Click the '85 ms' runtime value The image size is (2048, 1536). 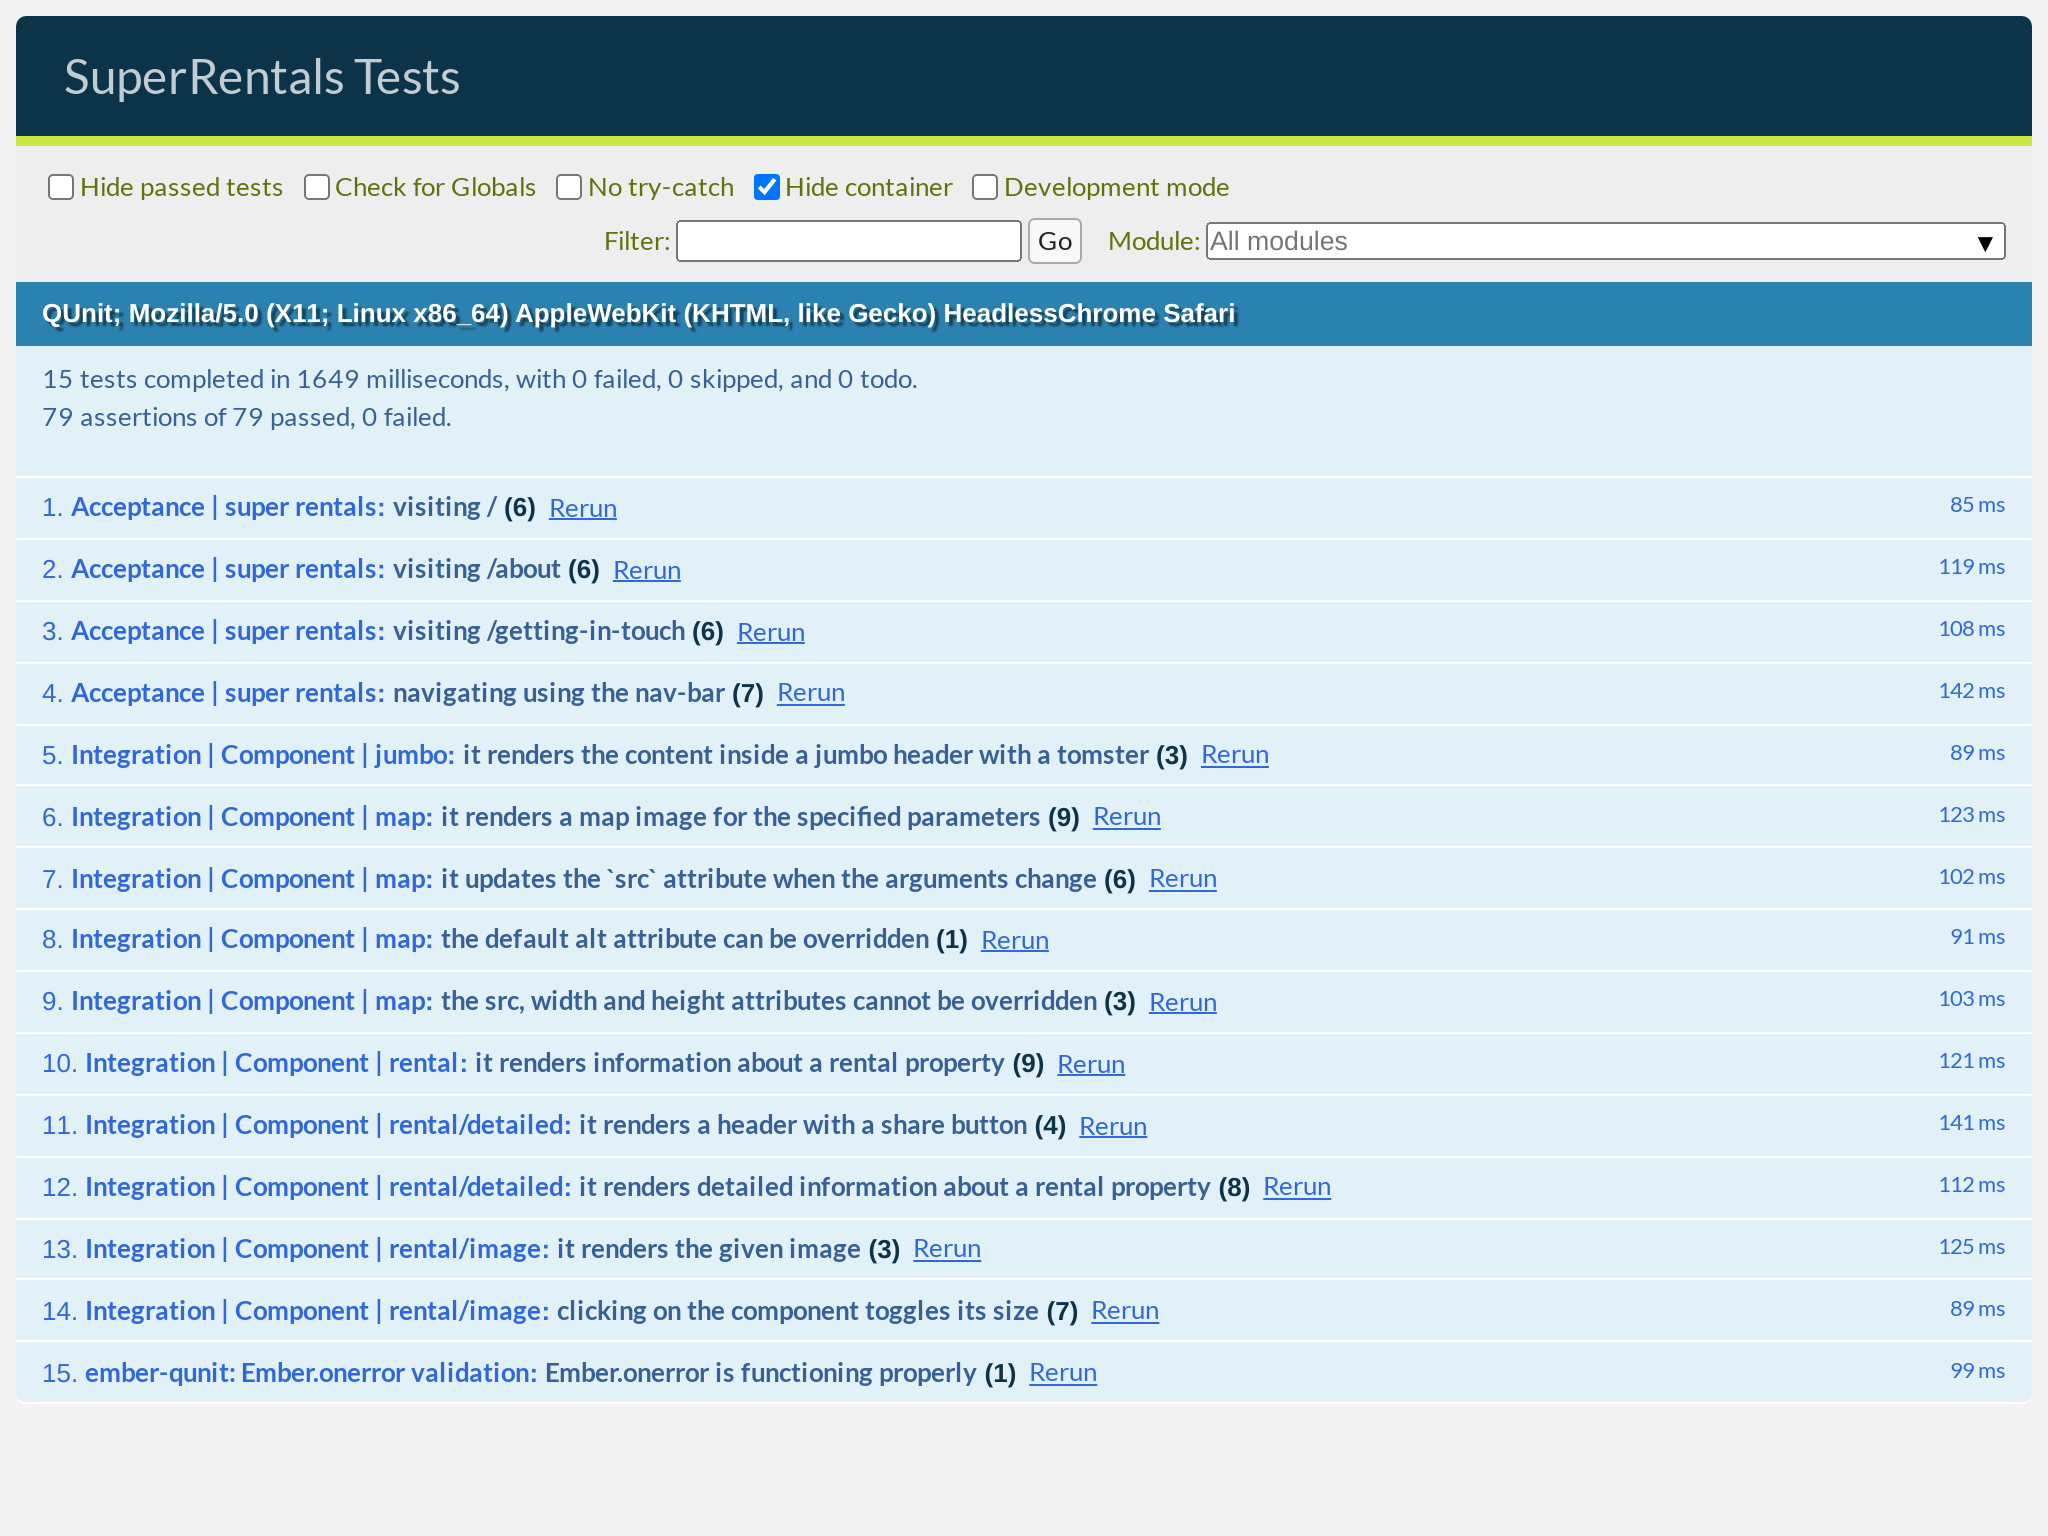pos(1977,505)
